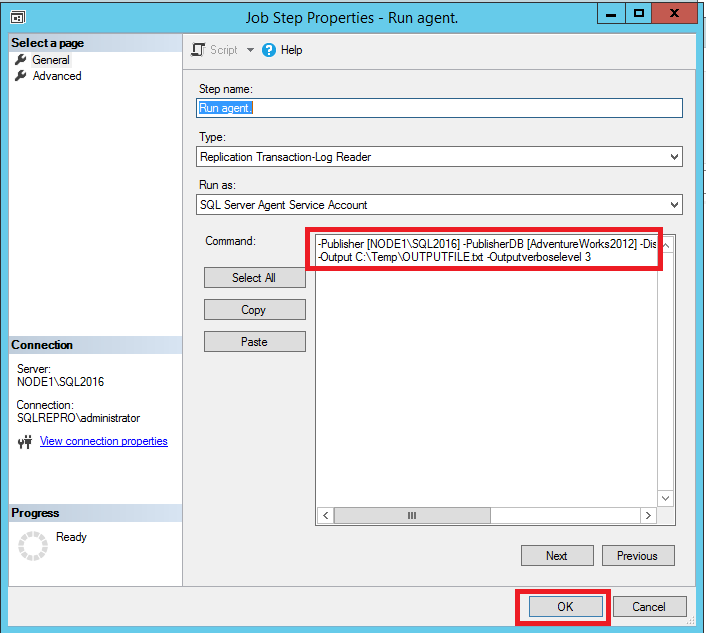Screen dimensions: 707x633
Task: Click the Copy button
Action: coord(255,310)
